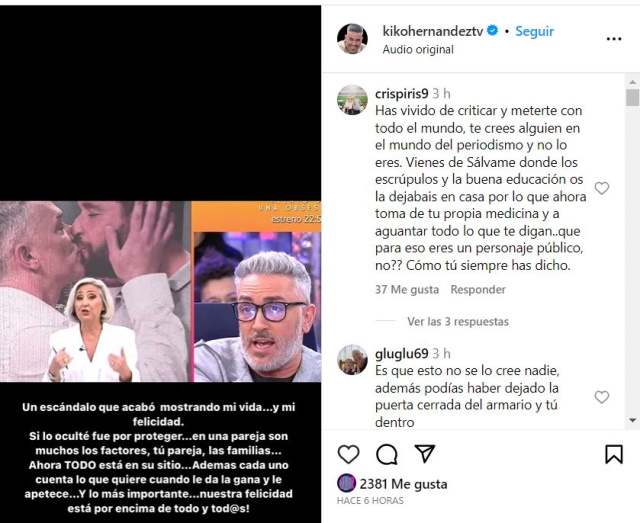The height and width of the screenshot is (523, 640).
Task: View who liked: 2381 Me gusta
Action: coord(403,484)
